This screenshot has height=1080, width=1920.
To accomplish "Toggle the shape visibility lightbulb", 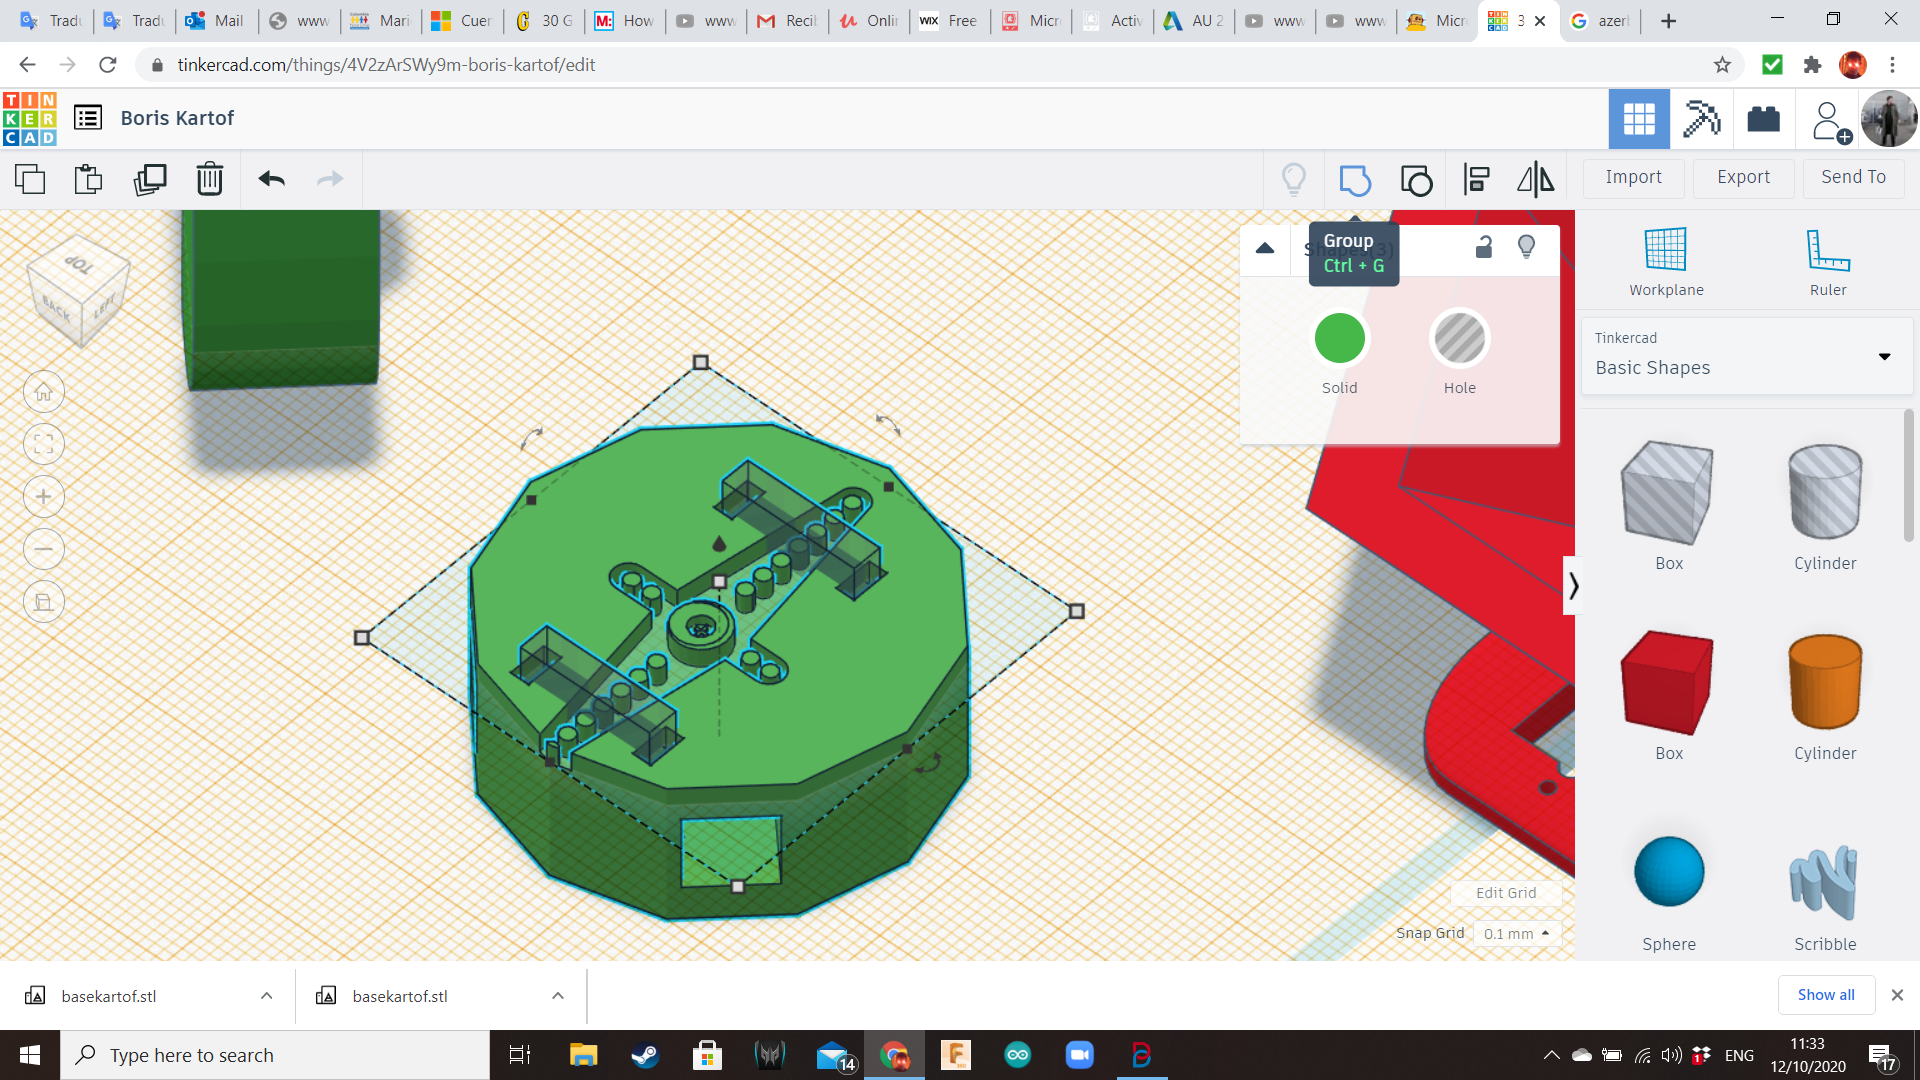I will [1526, 247].
